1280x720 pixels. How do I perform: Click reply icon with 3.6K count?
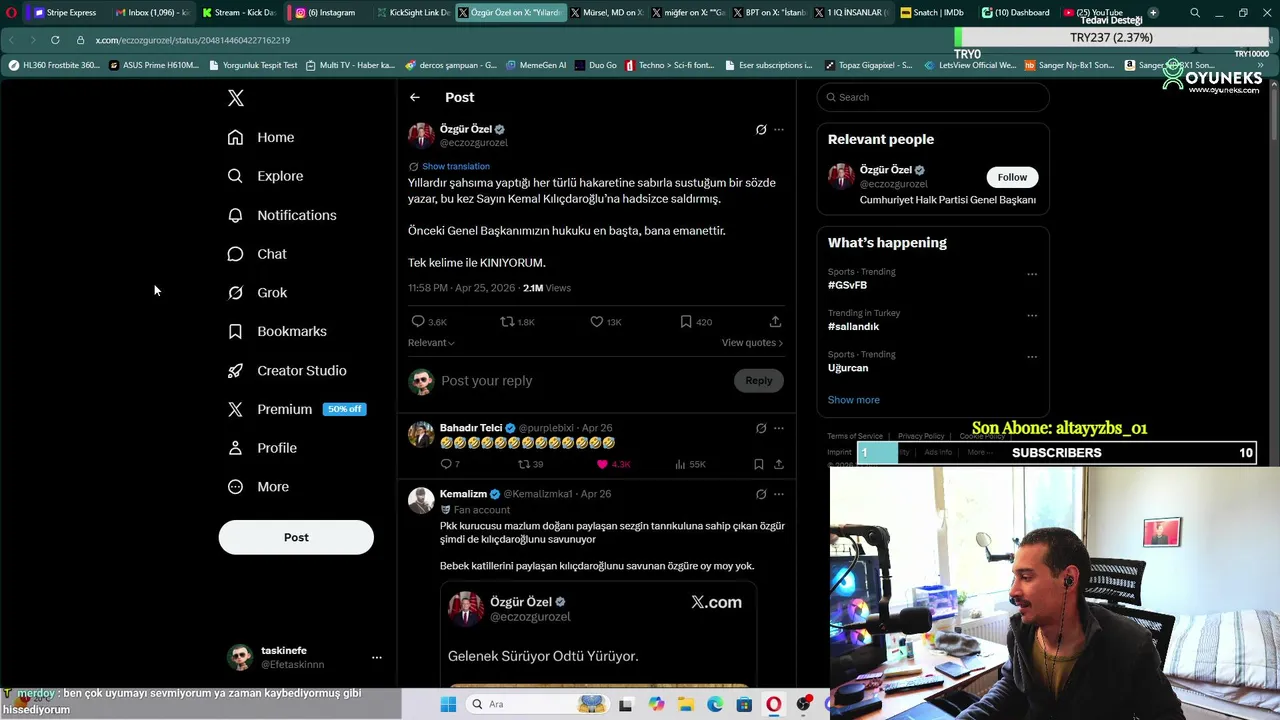[x=429, y=322]
